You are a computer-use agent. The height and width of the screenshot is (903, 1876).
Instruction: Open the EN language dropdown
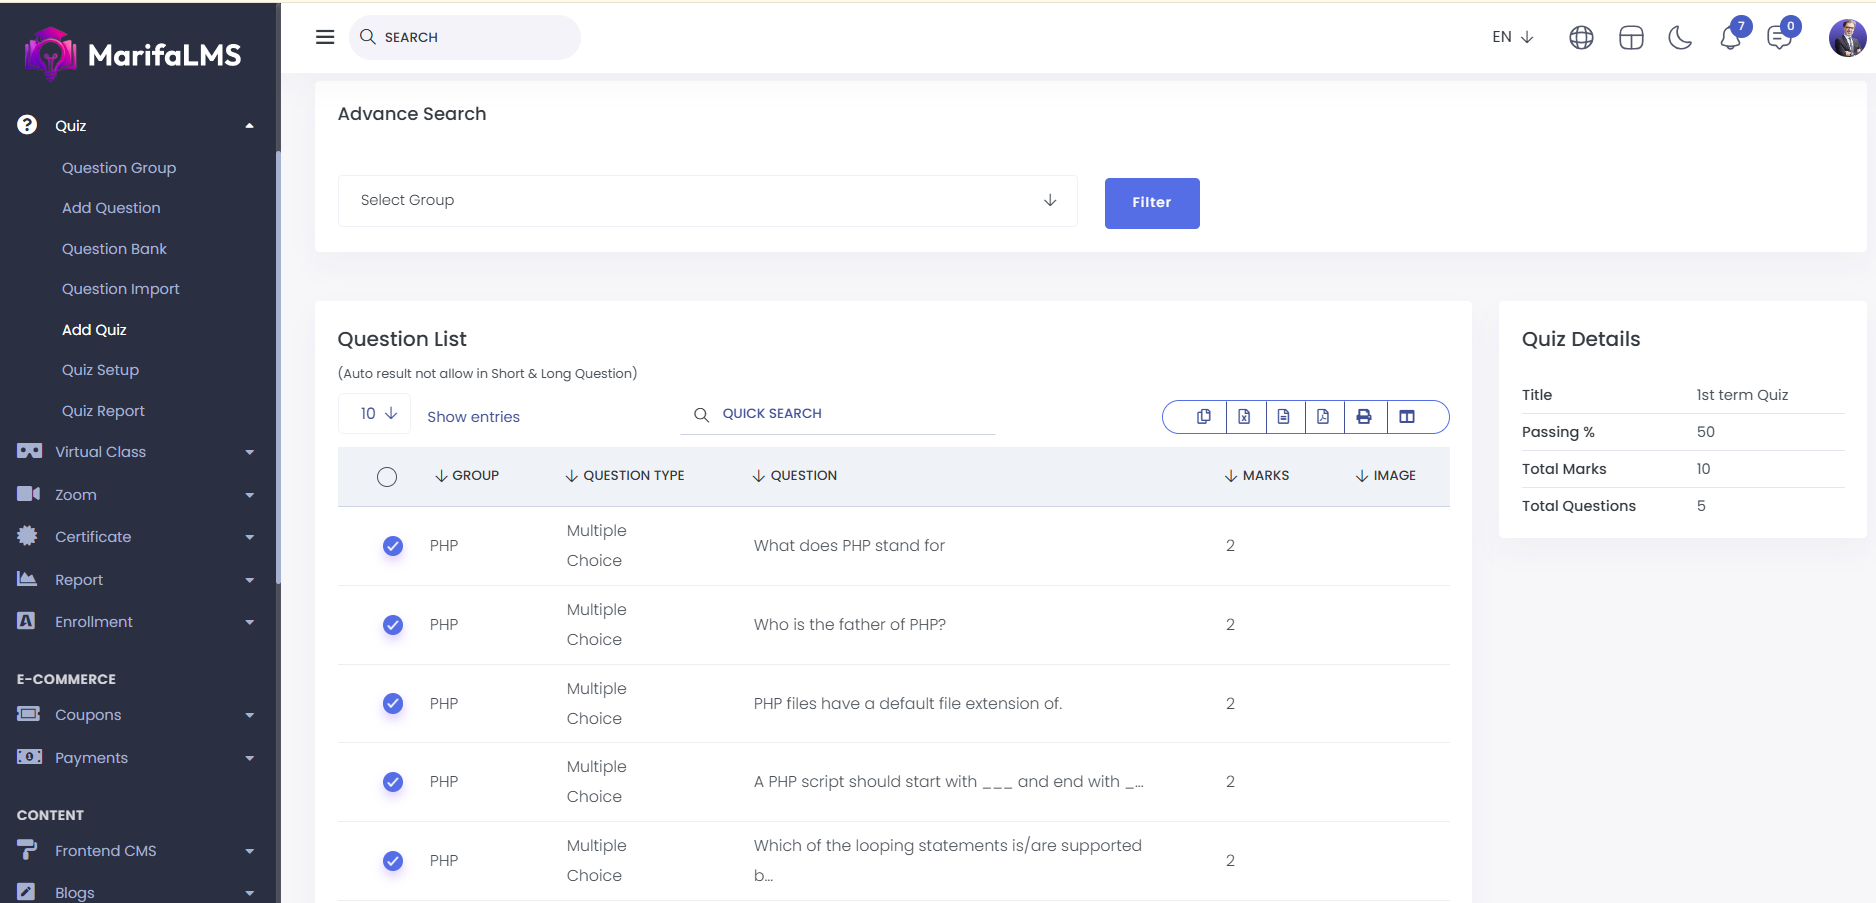pyautogui.click(x=1512, y=37)
